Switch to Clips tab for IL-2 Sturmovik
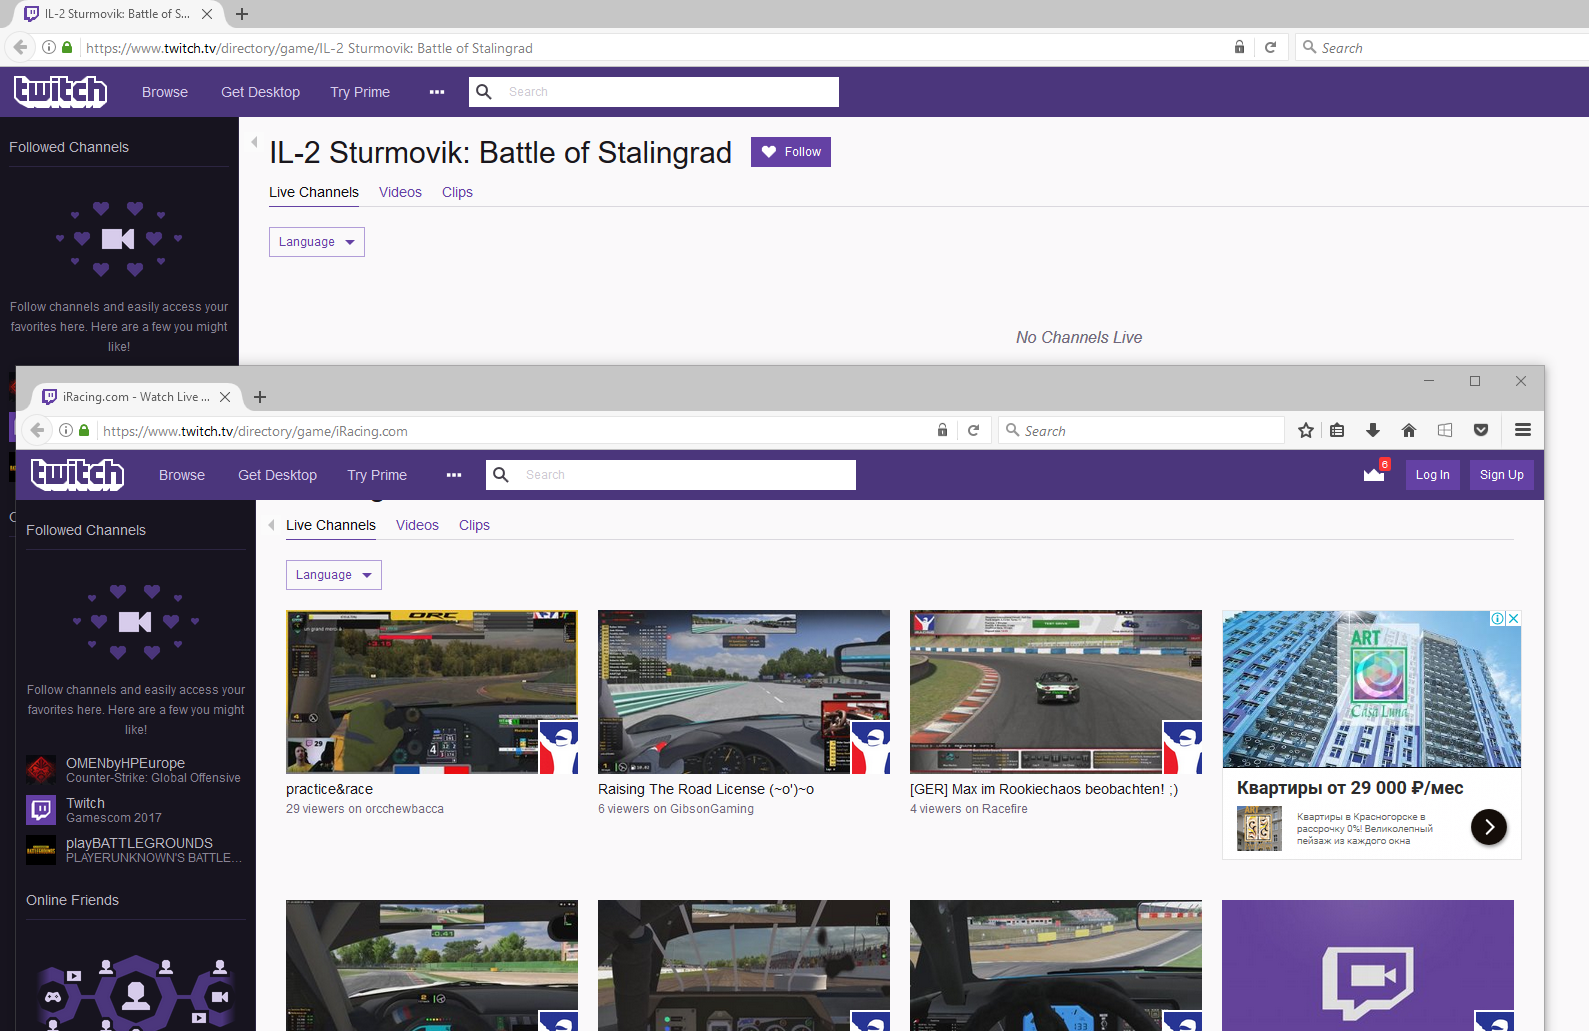This screenshot has height=1031, width=1589. [457, 192]
